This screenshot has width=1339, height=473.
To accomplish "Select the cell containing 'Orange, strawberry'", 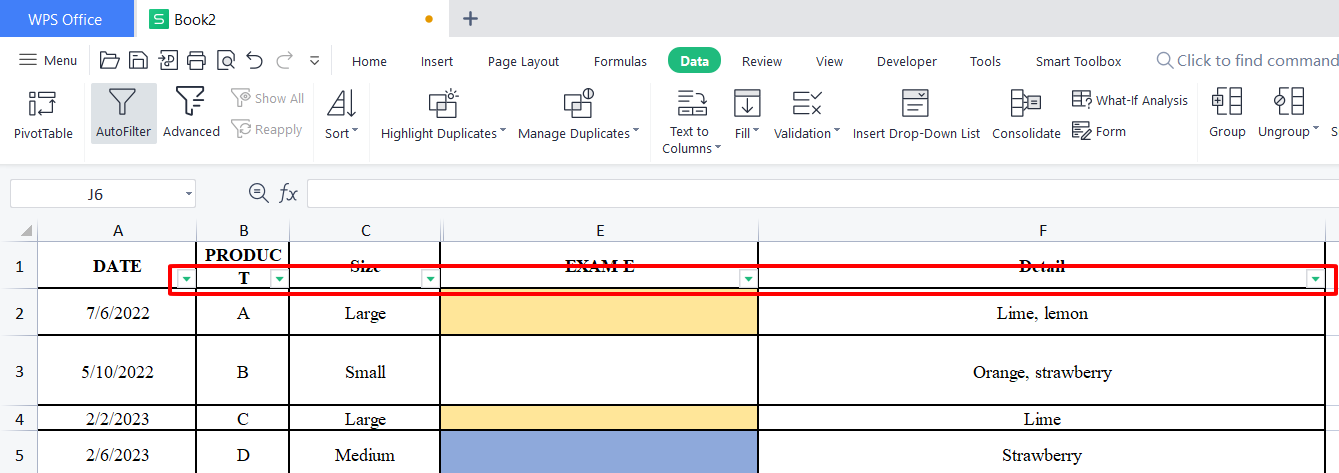I will pyautogui.click(x=1042, y=372).
